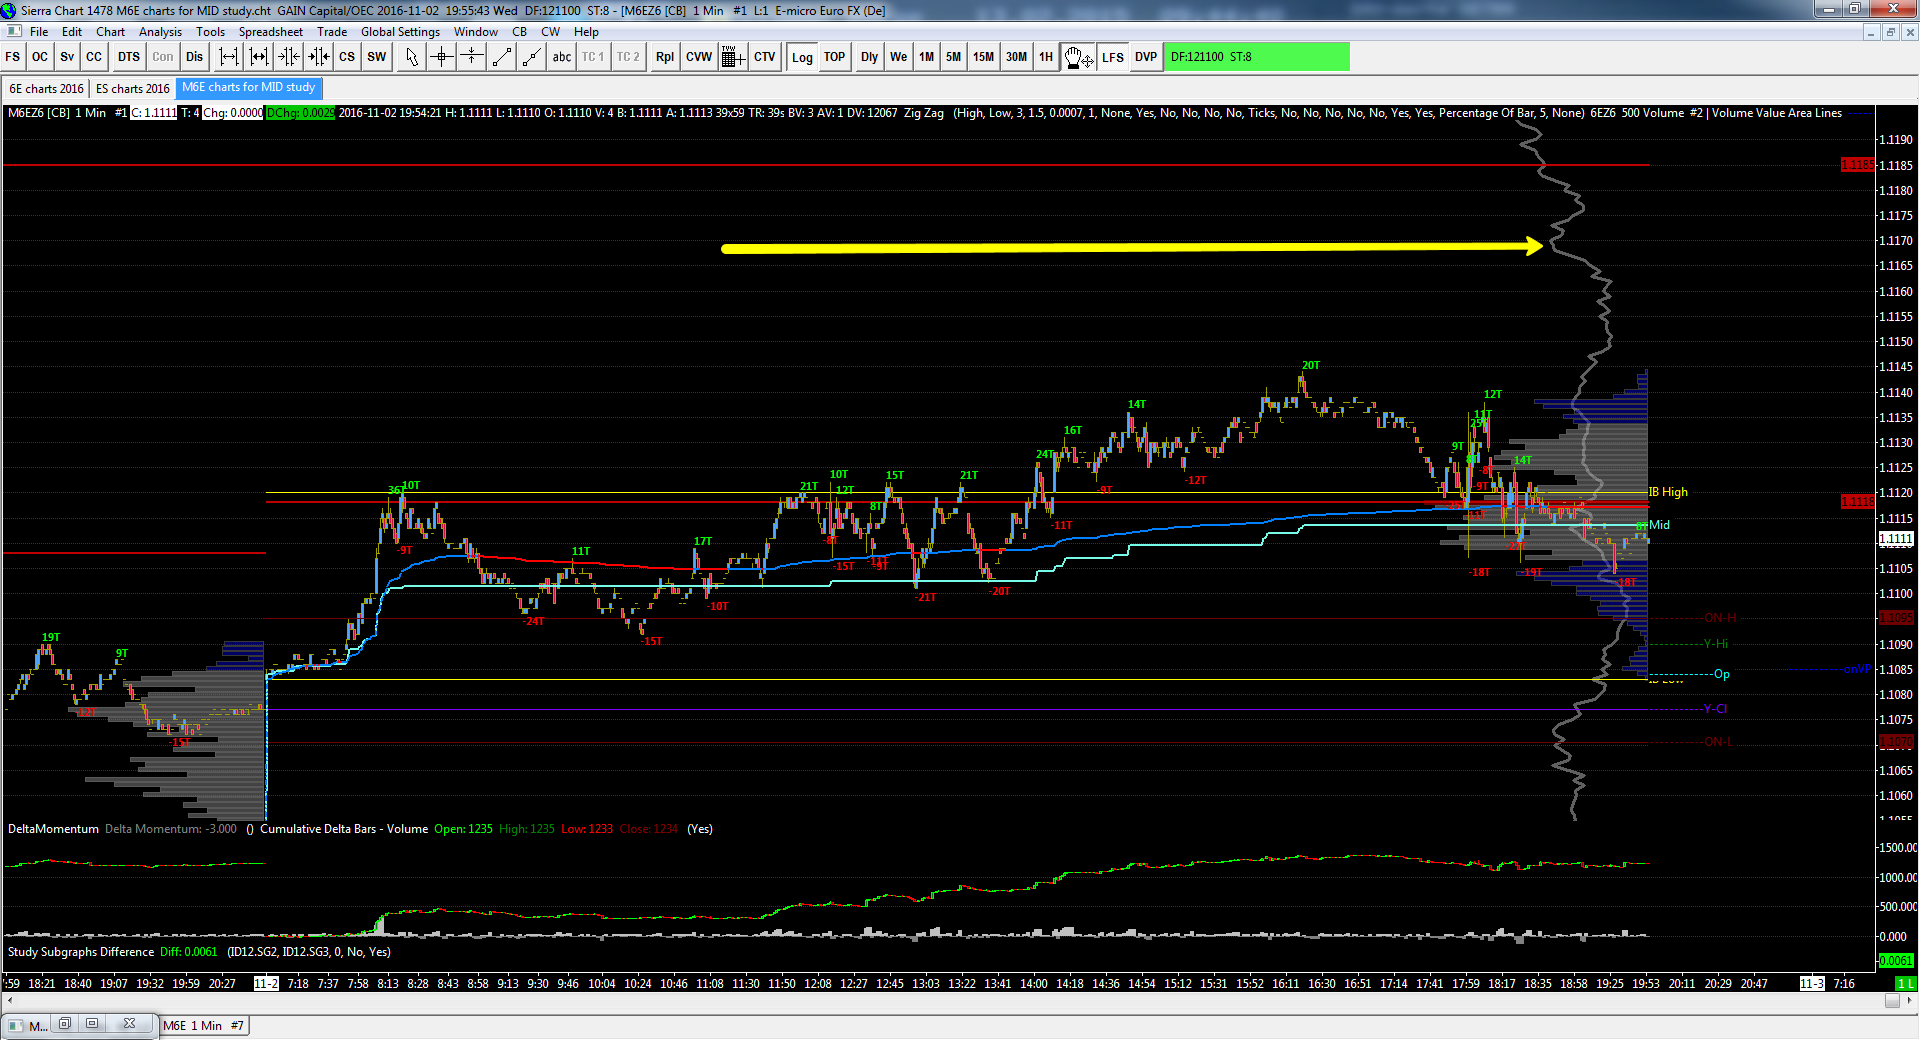1920x1040 pixels.
Task: Click the SW toolbar button
Action: point(377,57)
